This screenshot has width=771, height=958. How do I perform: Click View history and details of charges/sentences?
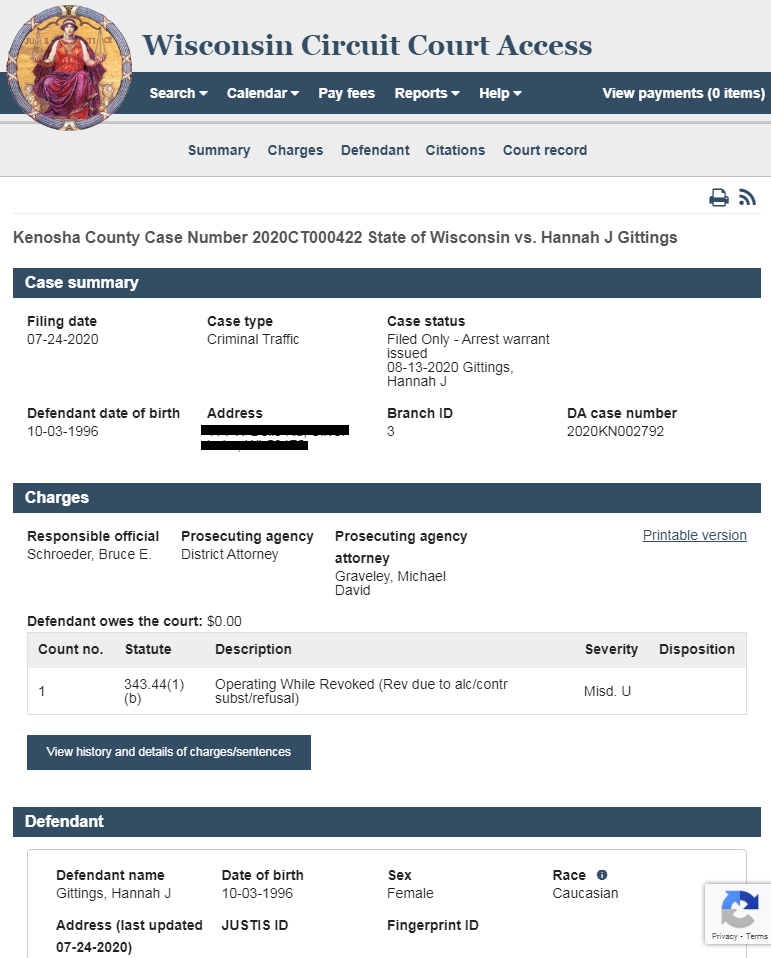tap(169, 752)
